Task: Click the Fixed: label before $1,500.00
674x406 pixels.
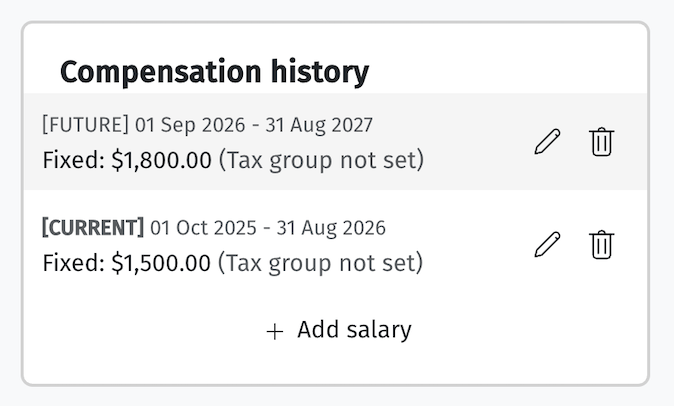Action: [74, 263]
